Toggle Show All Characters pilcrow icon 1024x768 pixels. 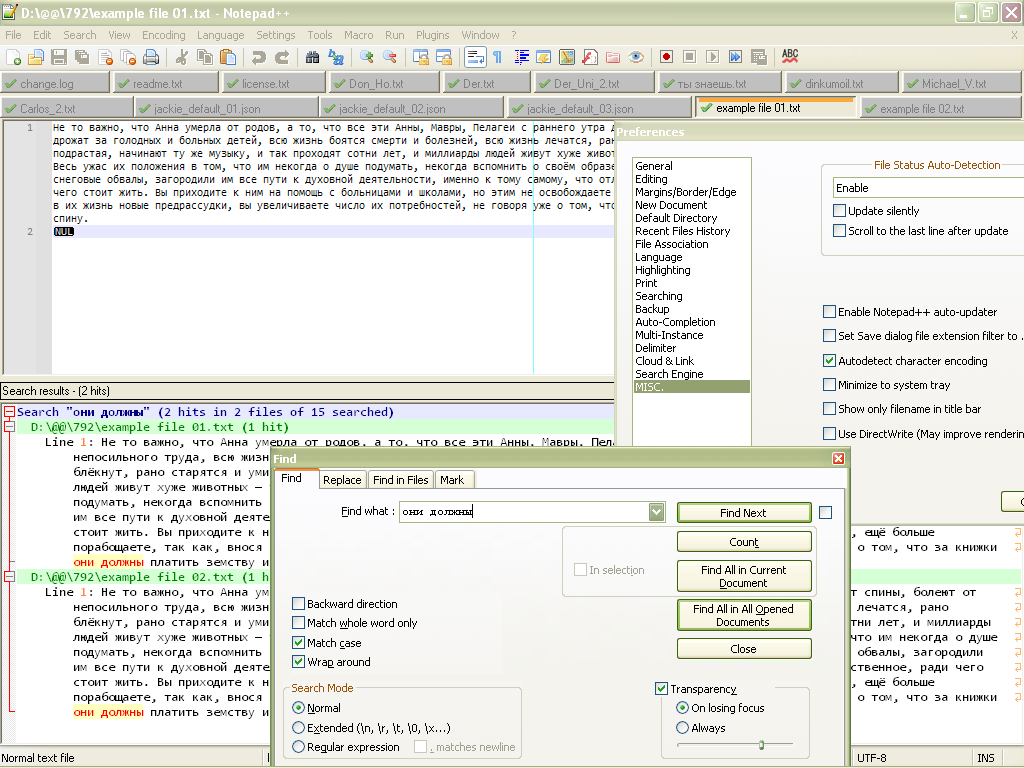(498, 57)
